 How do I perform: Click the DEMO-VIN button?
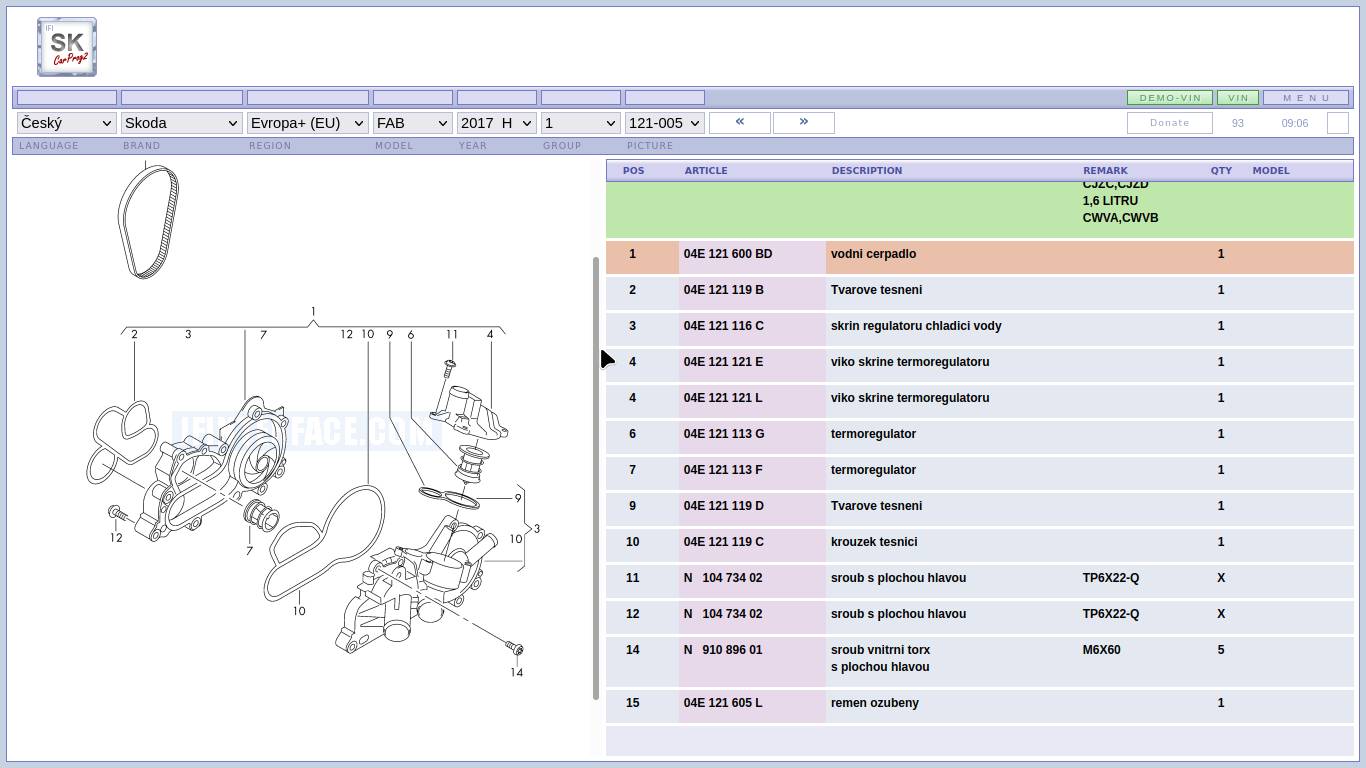pyautogui.click(x=1170, y=98)
